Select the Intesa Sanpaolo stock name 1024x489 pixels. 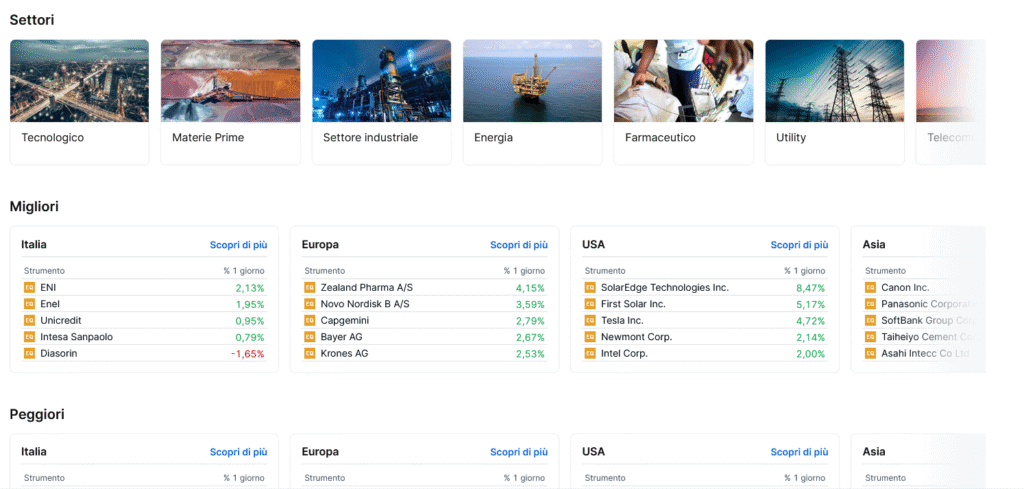point(76,337)
